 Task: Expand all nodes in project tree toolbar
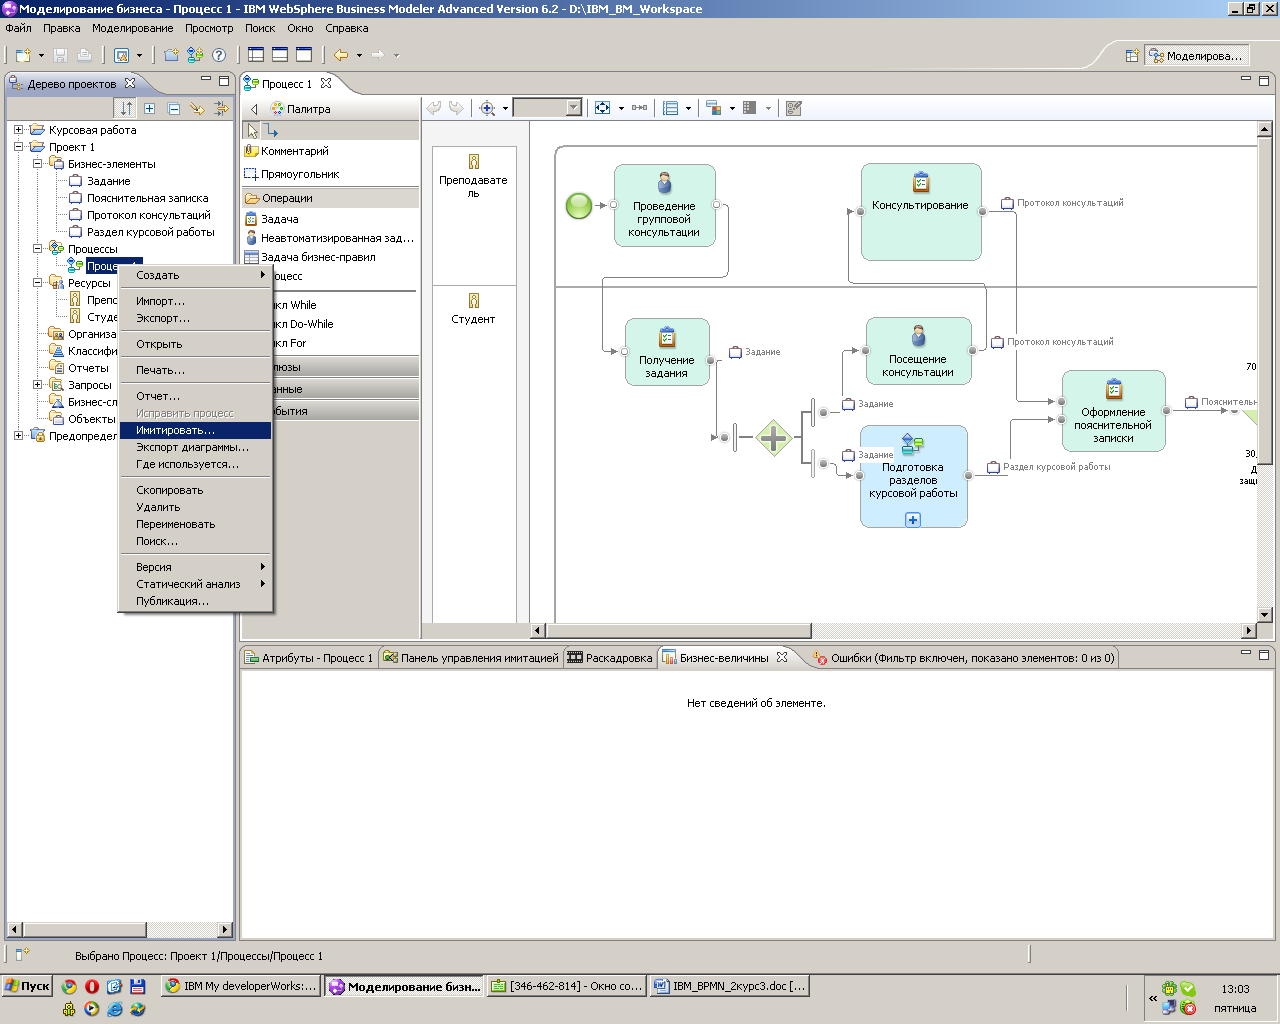(x=149, y=108)
